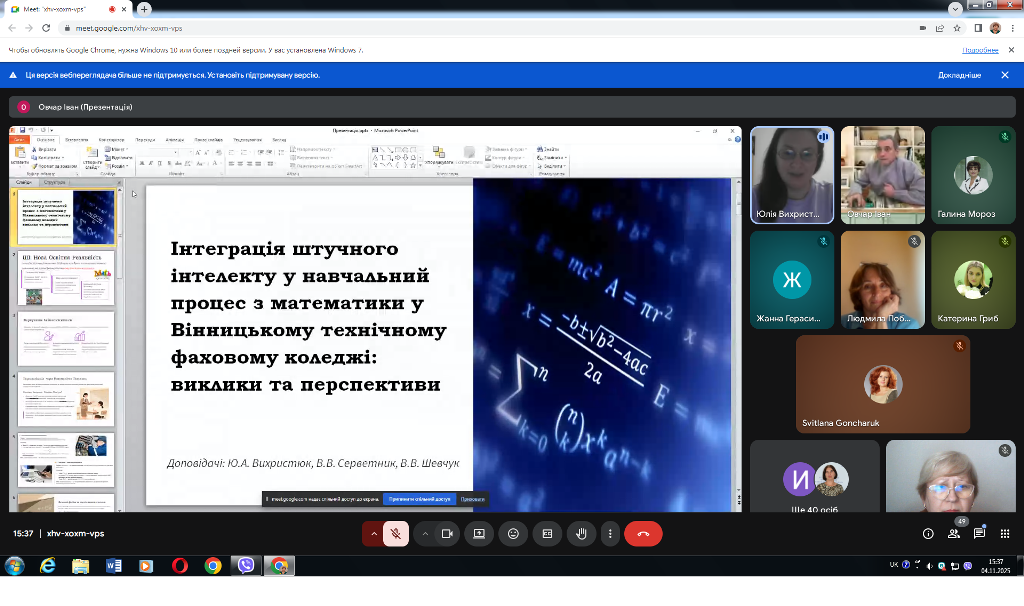
Task: Open the three-dot more options menu
Action: 609,534
